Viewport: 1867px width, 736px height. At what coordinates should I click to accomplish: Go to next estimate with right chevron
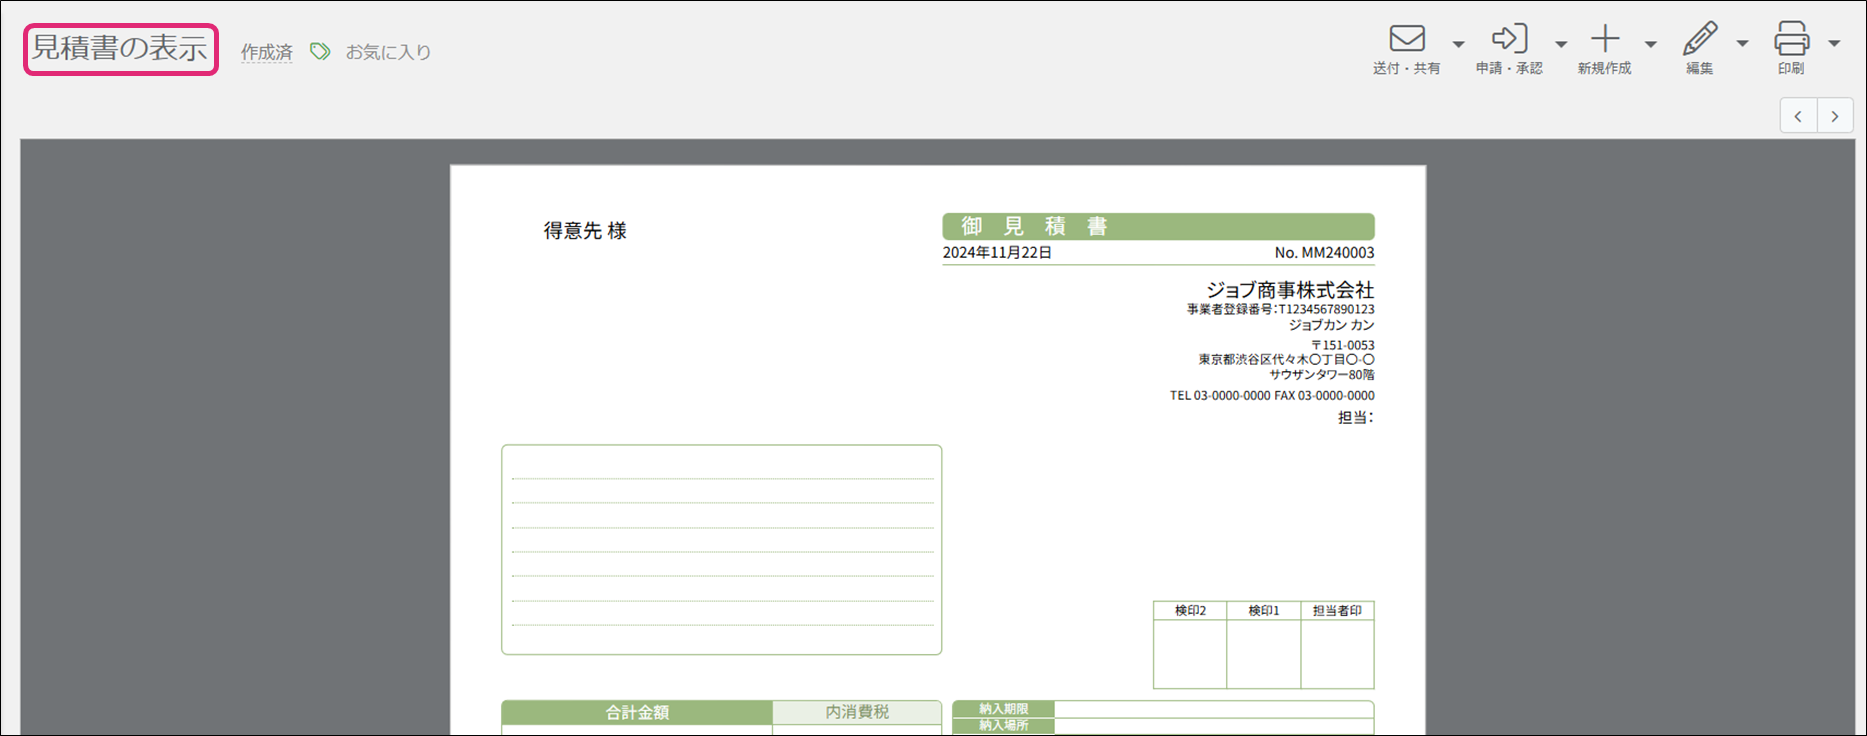1835,116
